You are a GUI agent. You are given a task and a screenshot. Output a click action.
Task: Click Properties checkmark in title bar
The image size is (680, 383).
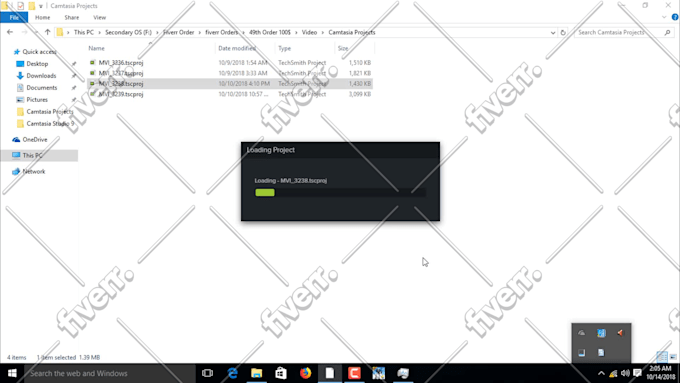(20, 6)
